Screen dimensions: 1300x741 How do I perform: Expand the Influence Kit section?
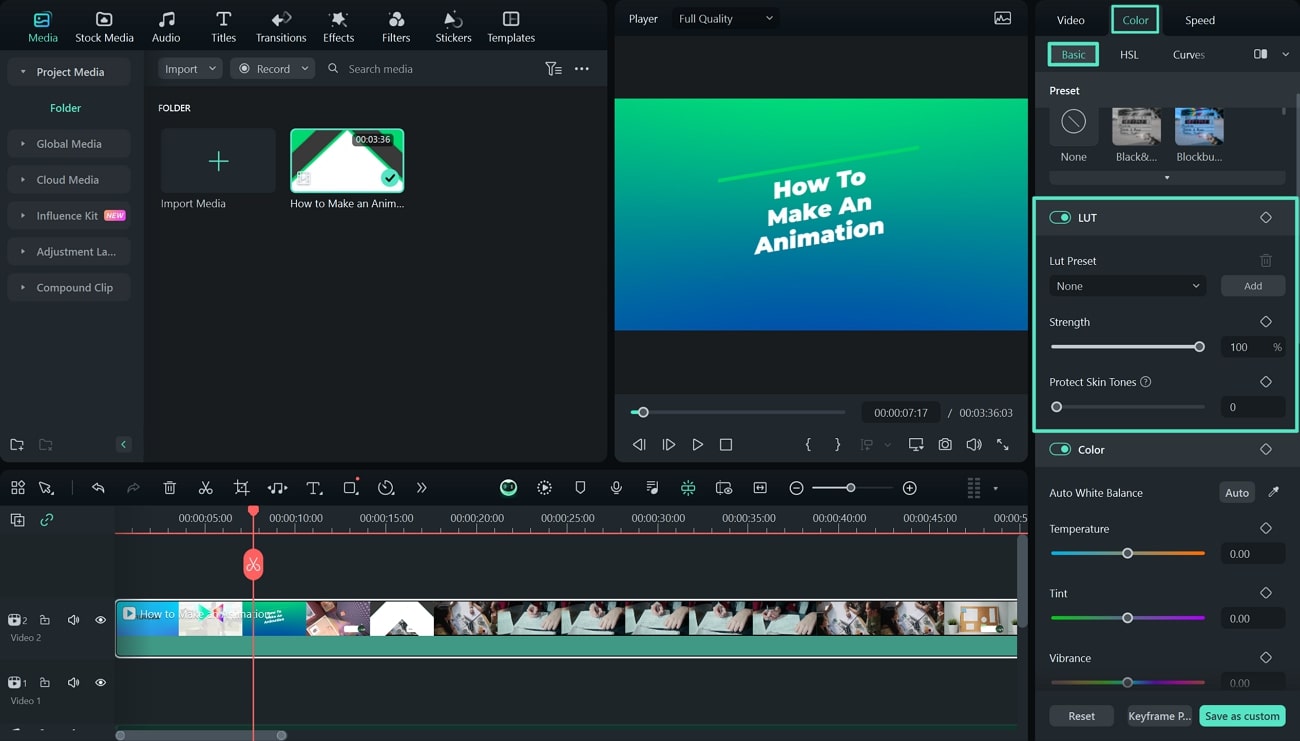[68, 216]
